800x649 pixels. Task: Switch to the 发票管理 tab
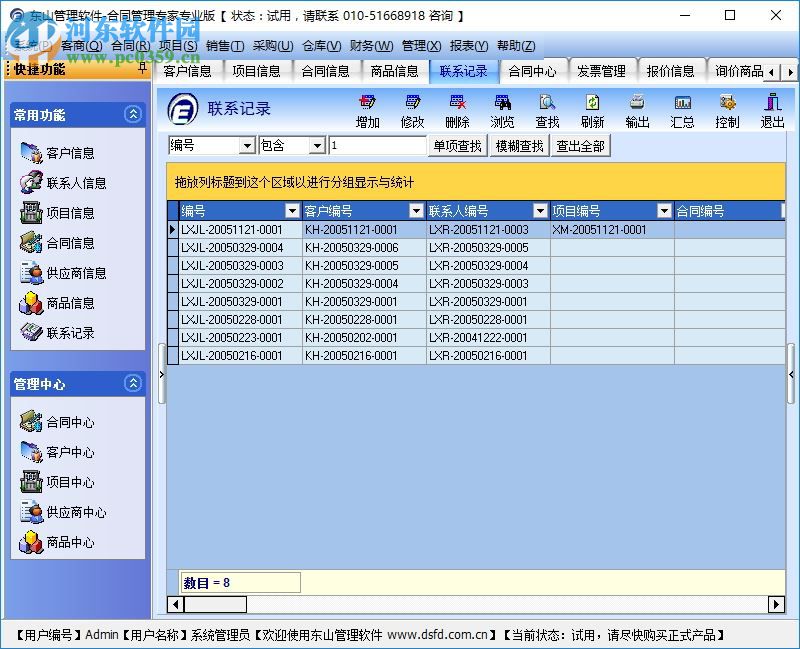tap(603, 70)
